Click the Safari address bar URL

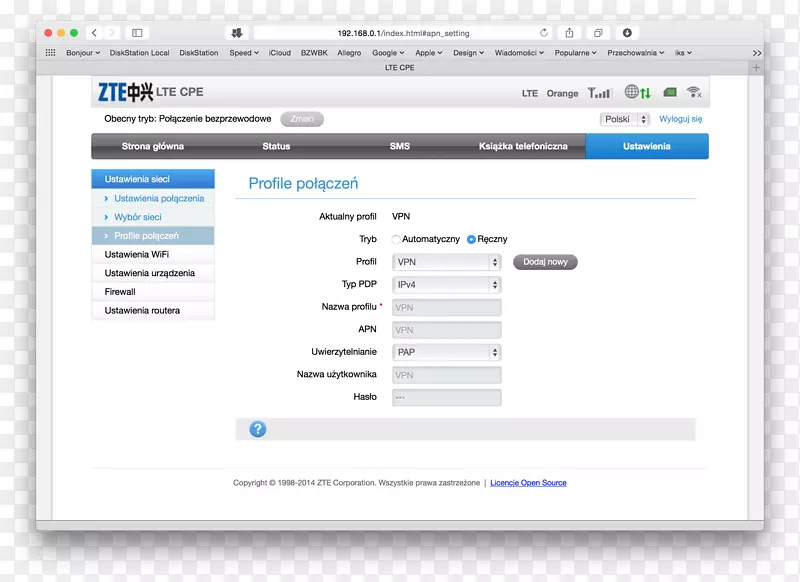point(403,33)
